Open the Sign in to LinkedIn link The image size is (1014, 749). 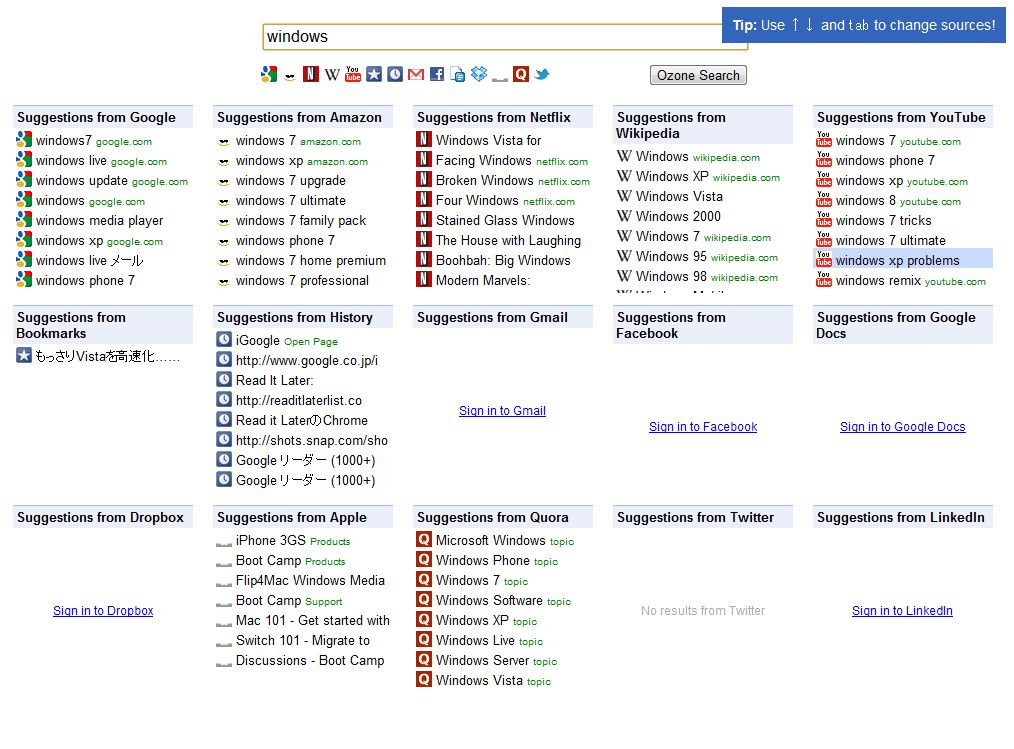point(902,611)
